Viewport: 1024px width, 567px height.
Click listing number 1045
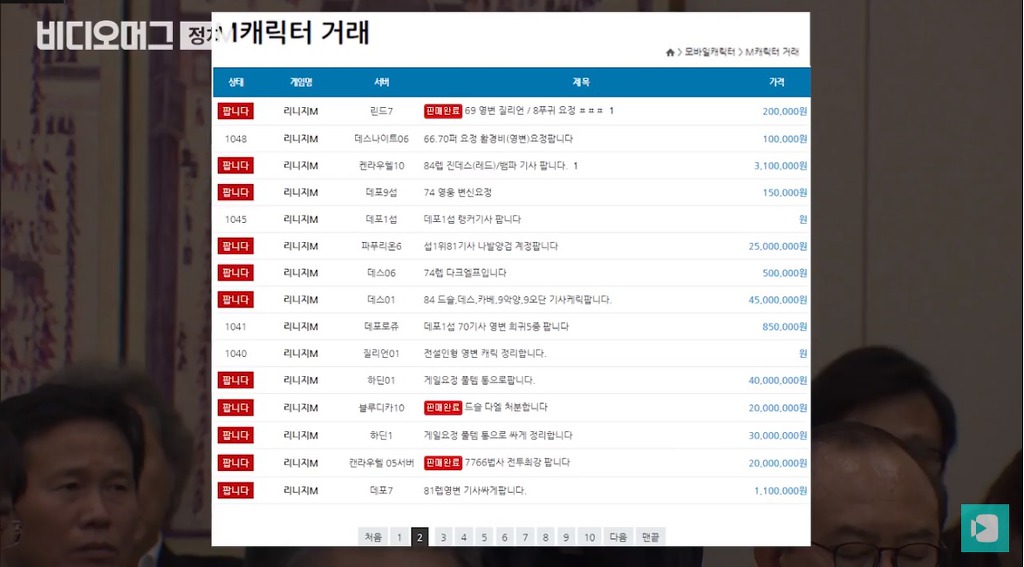pyautogui.click(x=236, y=219)
